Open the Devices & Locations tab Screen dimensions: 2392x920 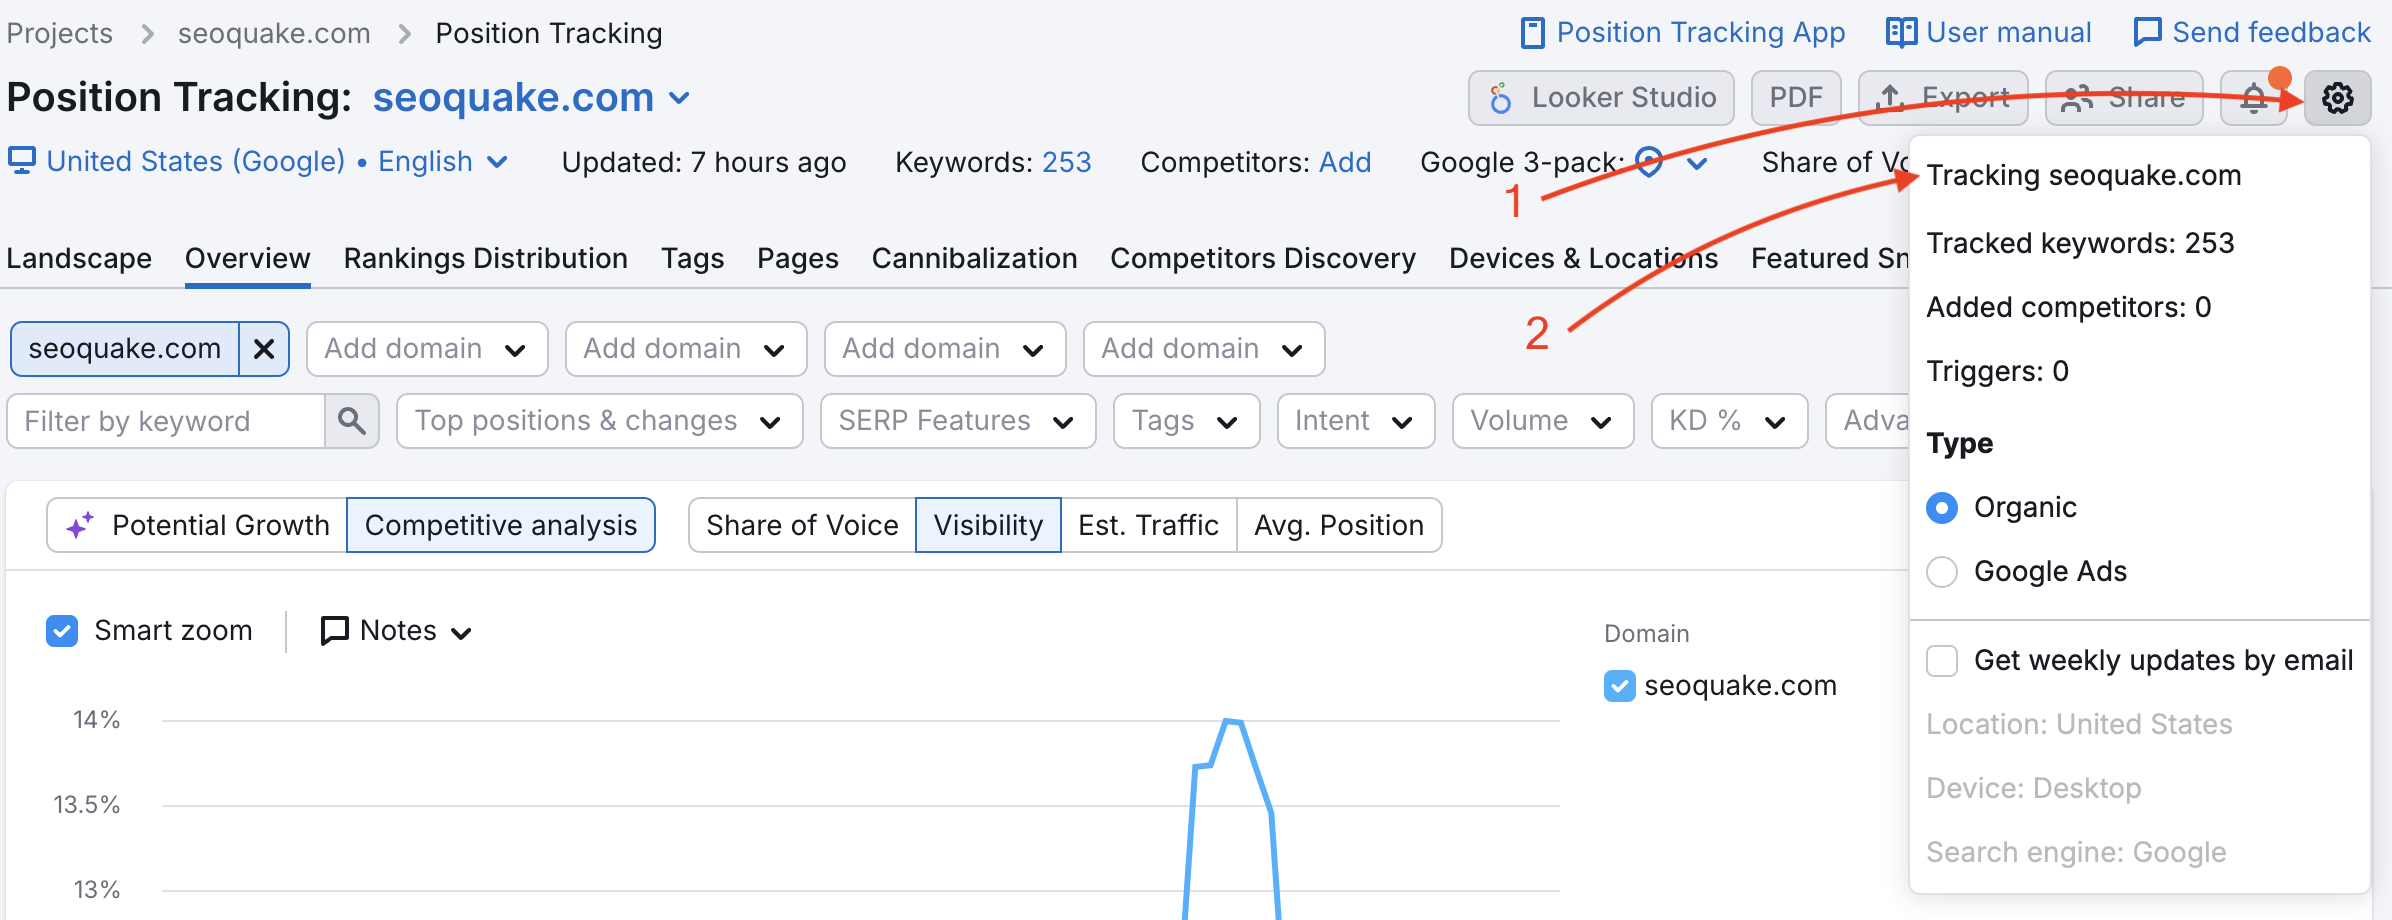(x=1583, y=258)
